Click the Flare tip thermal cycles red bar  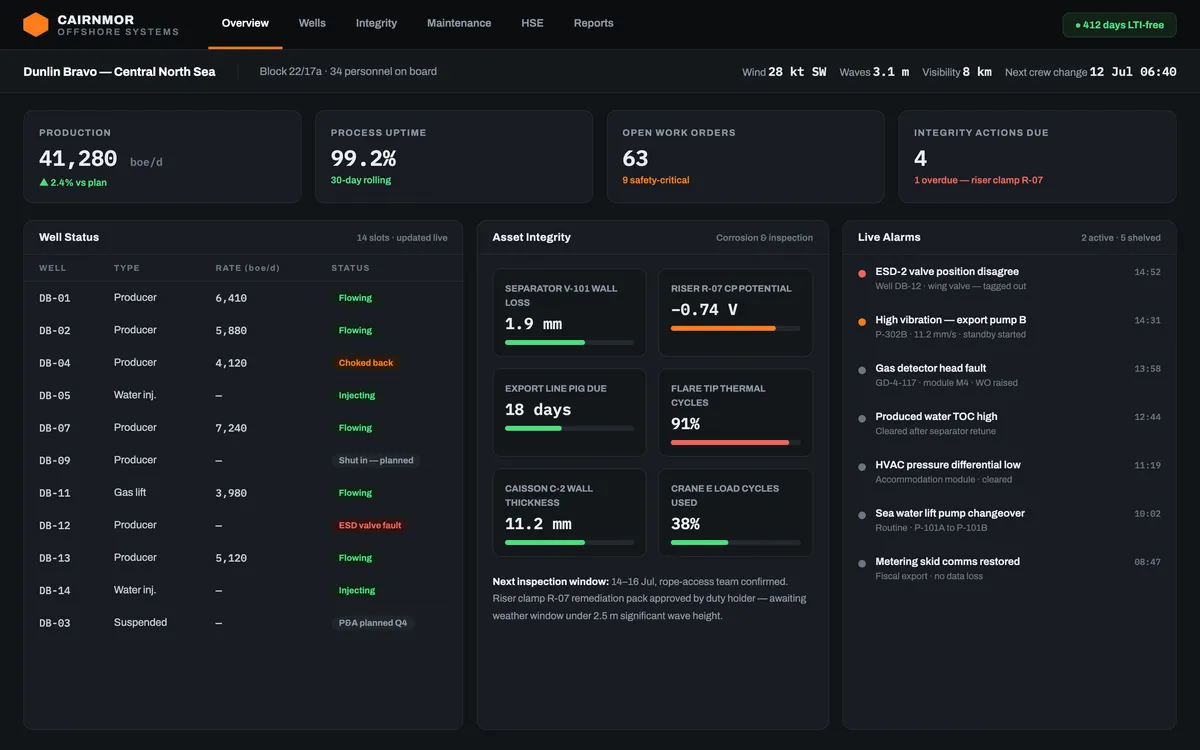pyautogui.click(x=735, y=442)
